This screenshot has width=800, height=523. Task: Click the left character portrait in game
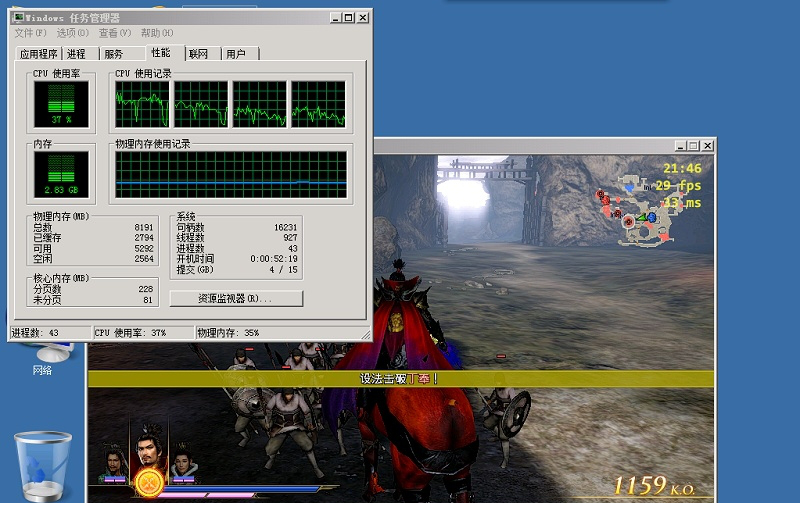(x=116, y=461)
